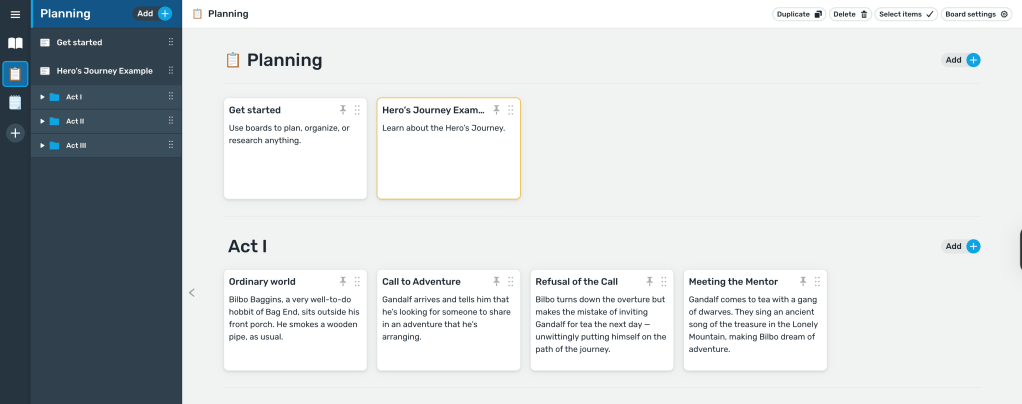Viewport: 1022px width, 404px height.
Task: Open the manuscript book icon in sidebar
Action: click(x=15, y=44)
